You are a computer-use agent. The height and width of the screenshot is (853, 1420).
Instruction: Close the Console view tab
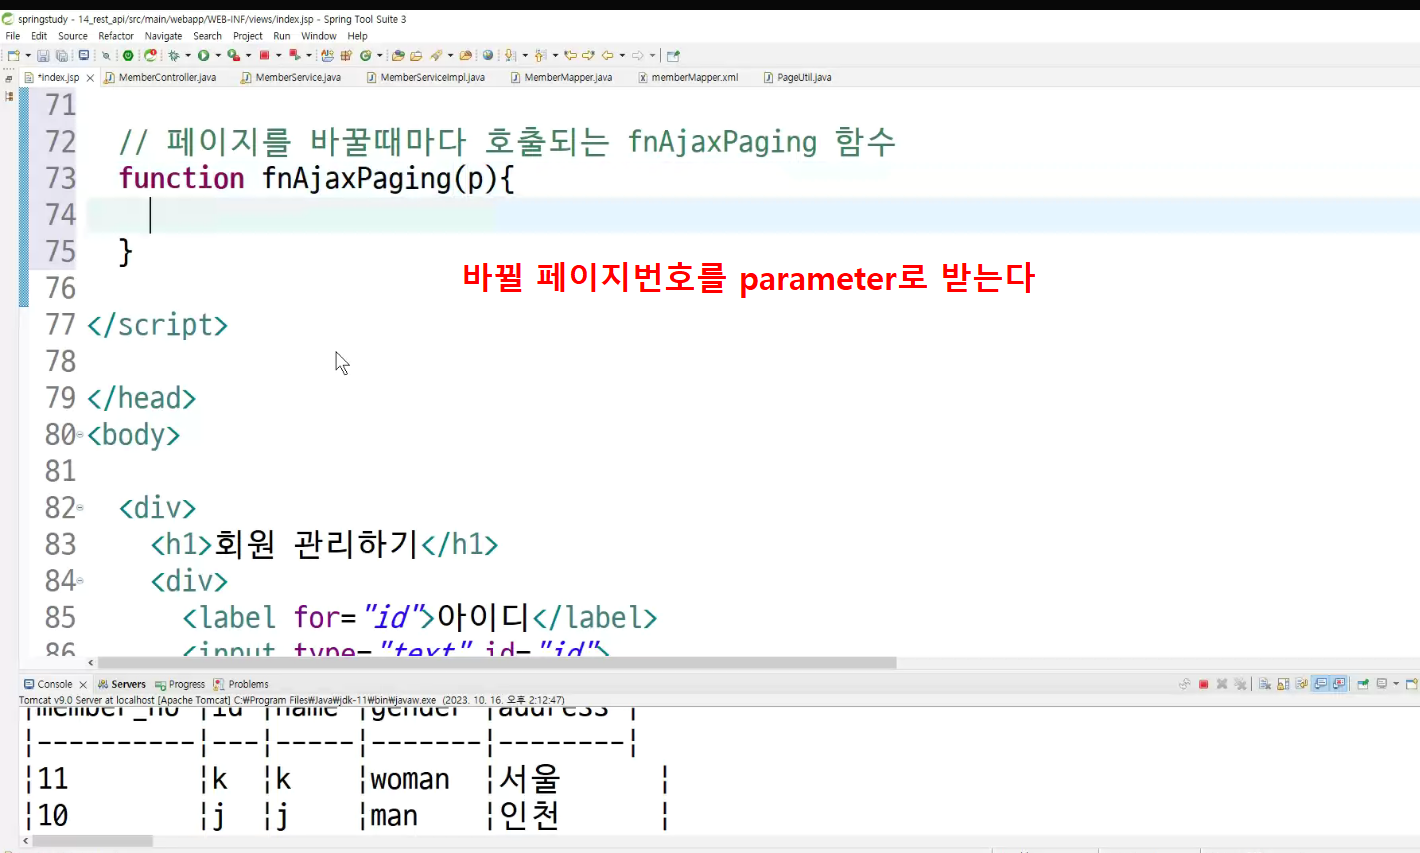tap(83, 685)
